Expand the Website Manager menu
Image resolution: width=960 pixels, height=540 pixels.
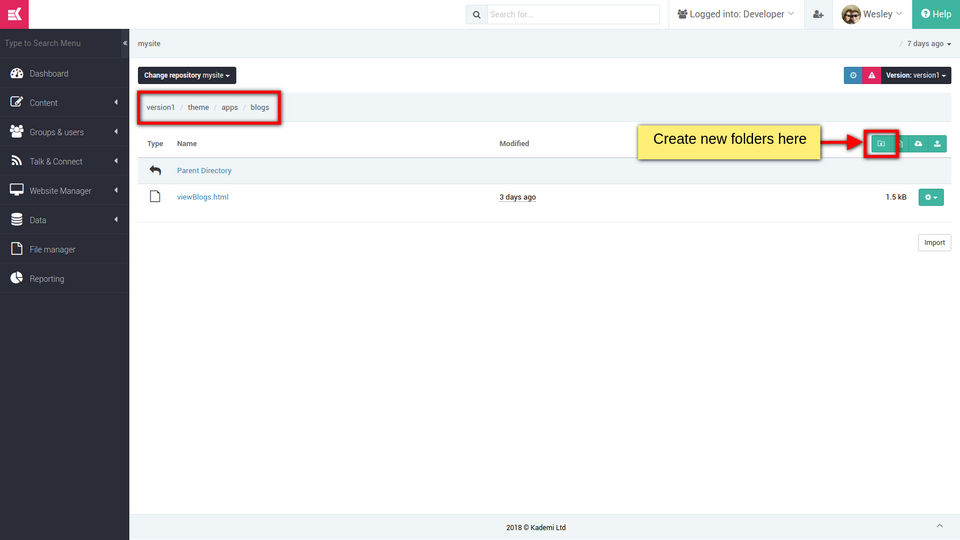64,190
